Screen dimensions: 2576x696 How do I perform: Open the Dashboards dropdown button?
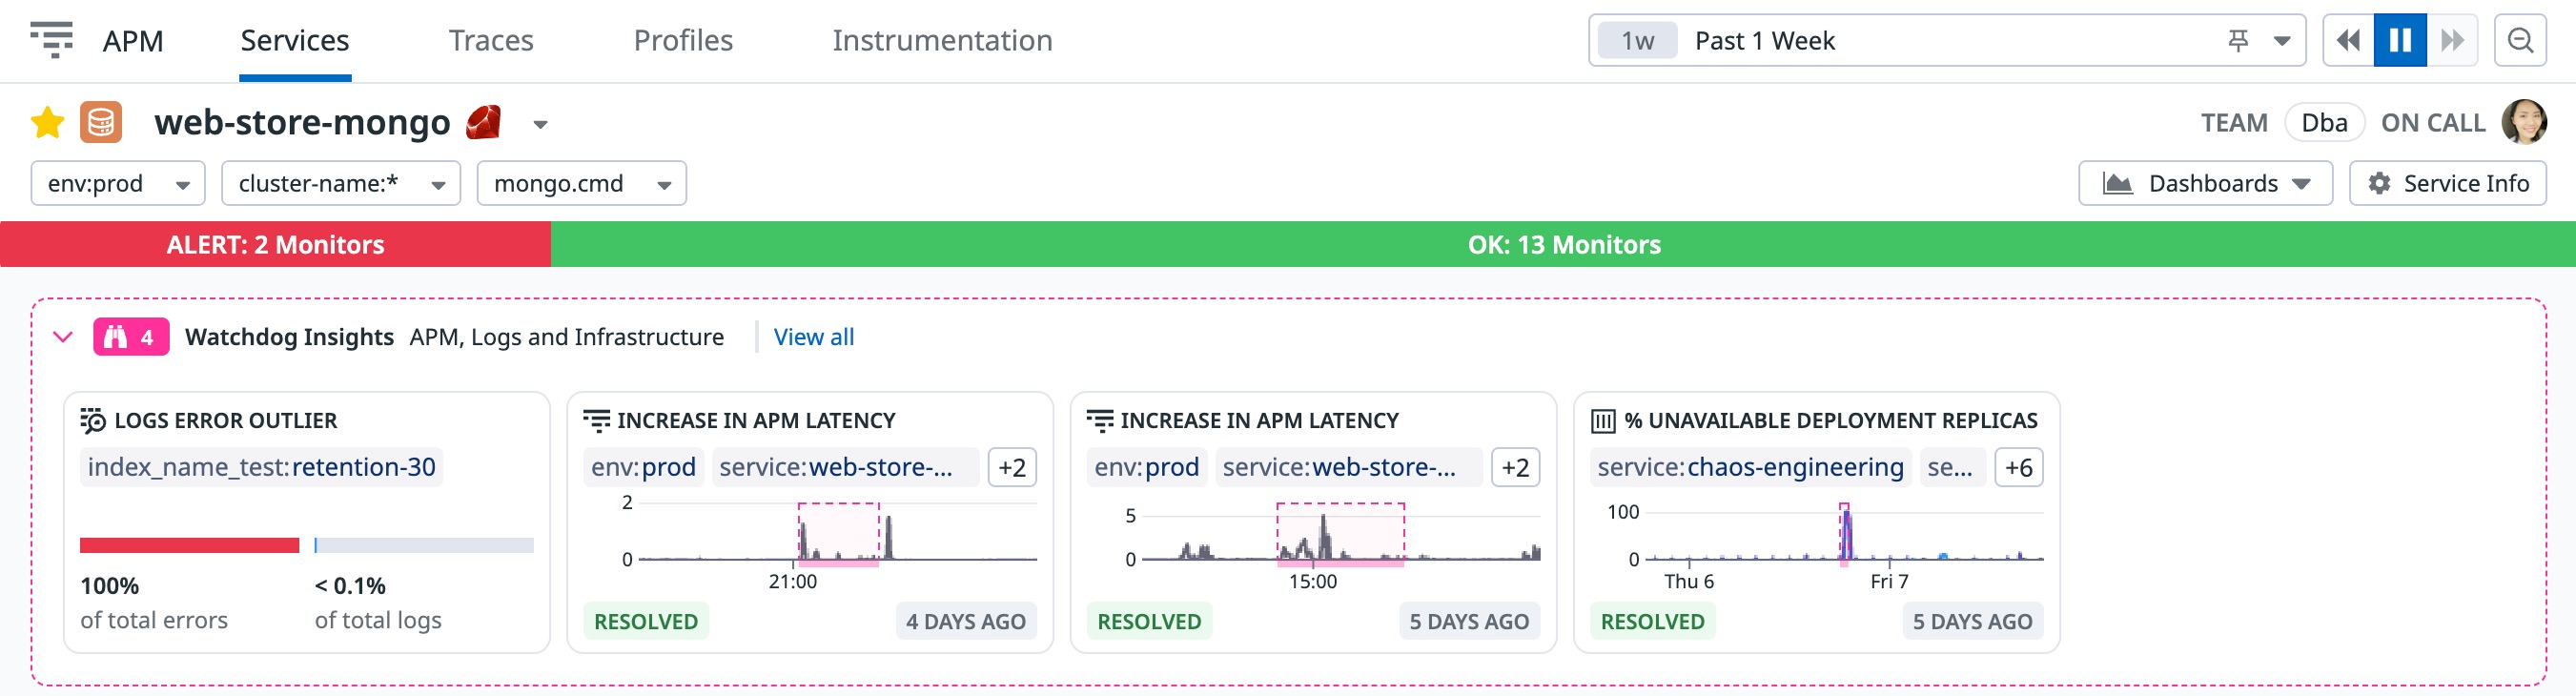(x=2205, y=183)
